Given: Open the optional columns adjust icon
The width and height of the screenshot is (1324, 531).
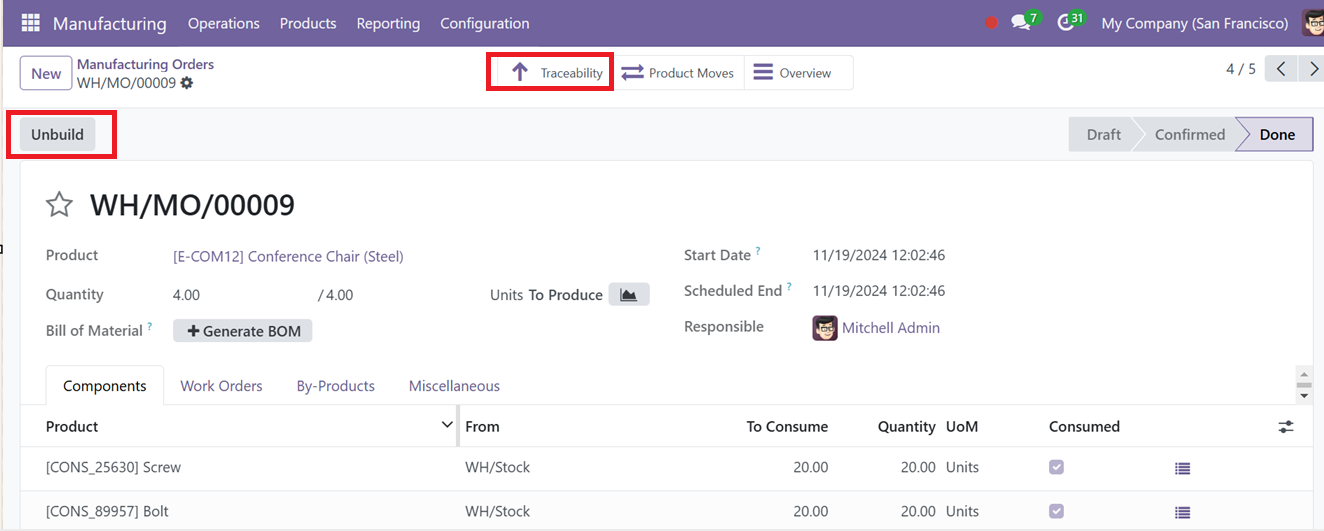Looking at the screenshot, I should [x=1286, y=427].
